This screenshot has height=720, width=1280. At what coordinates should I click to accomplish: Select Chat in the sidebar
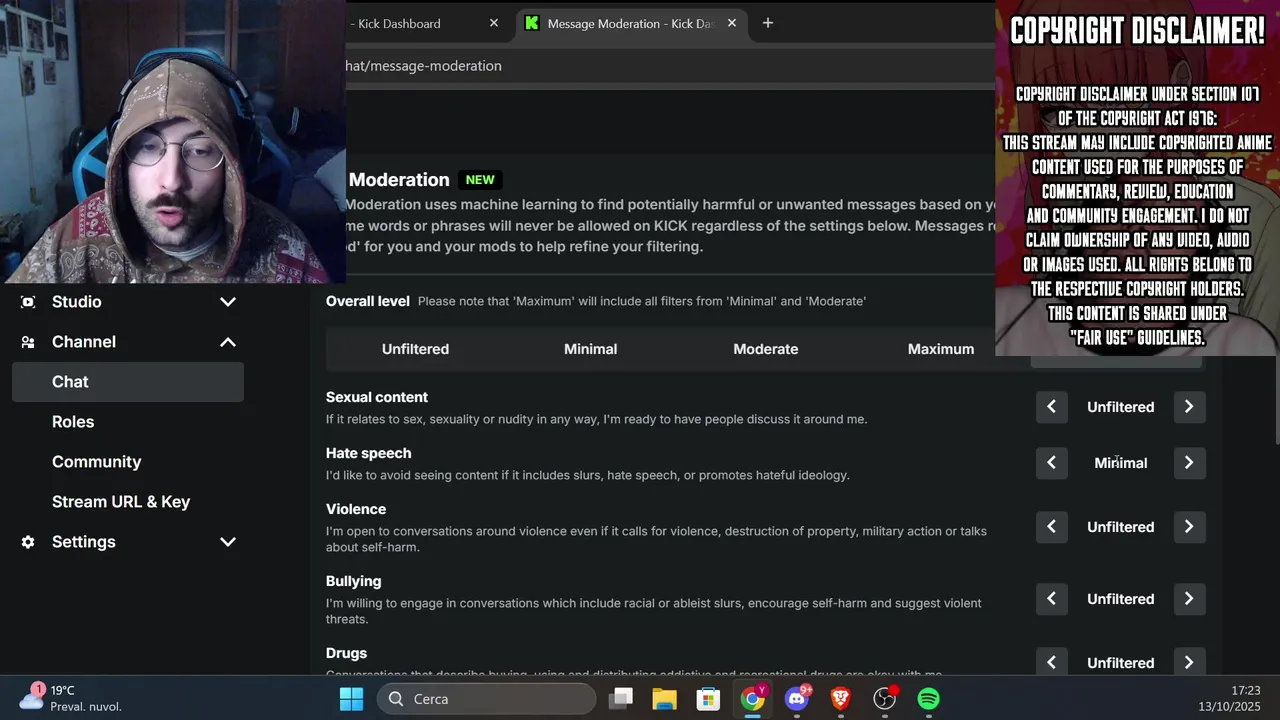click(x=128, y=382)
